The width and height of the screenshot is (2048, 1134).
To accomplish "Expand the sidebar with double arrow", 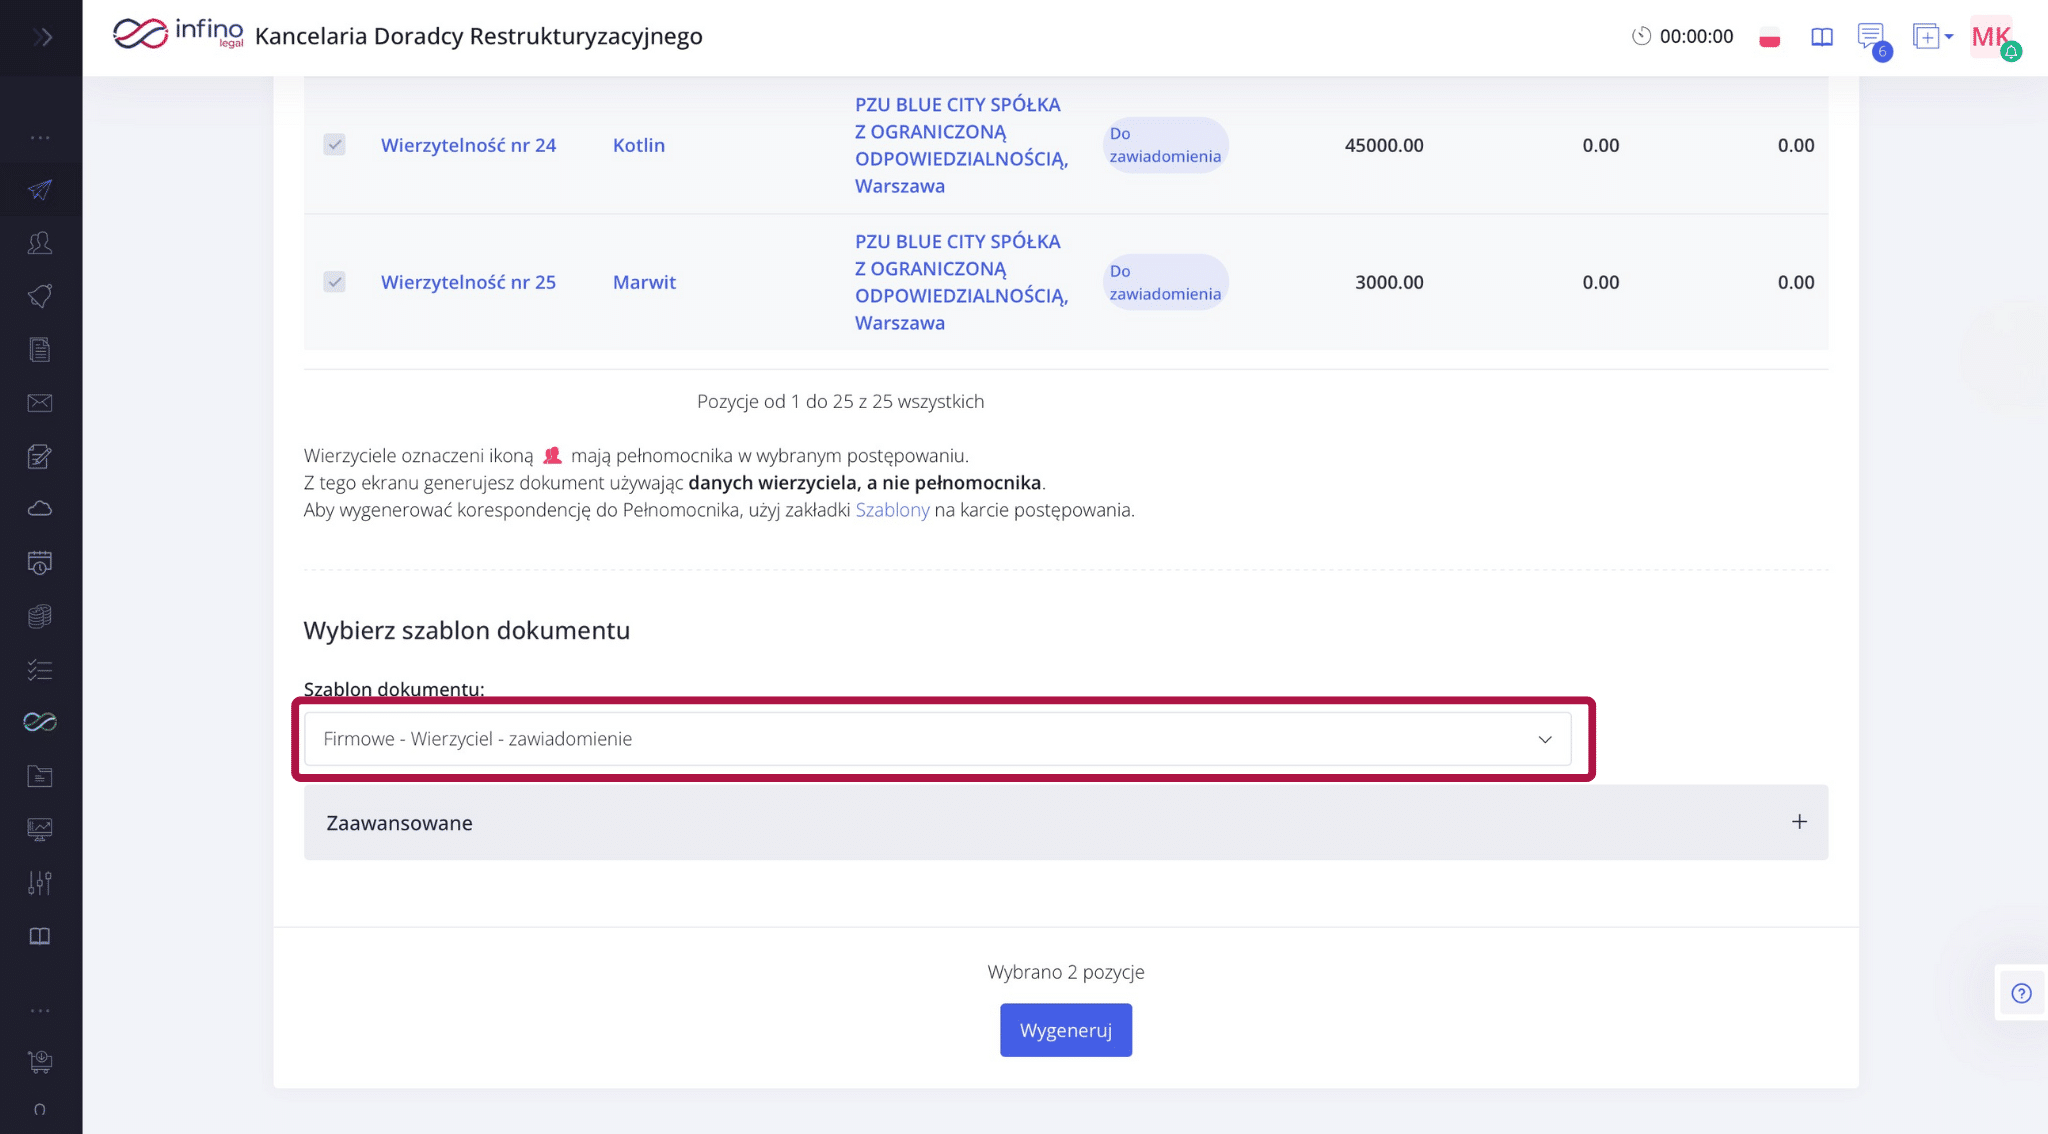I will (x=42, y=37).
